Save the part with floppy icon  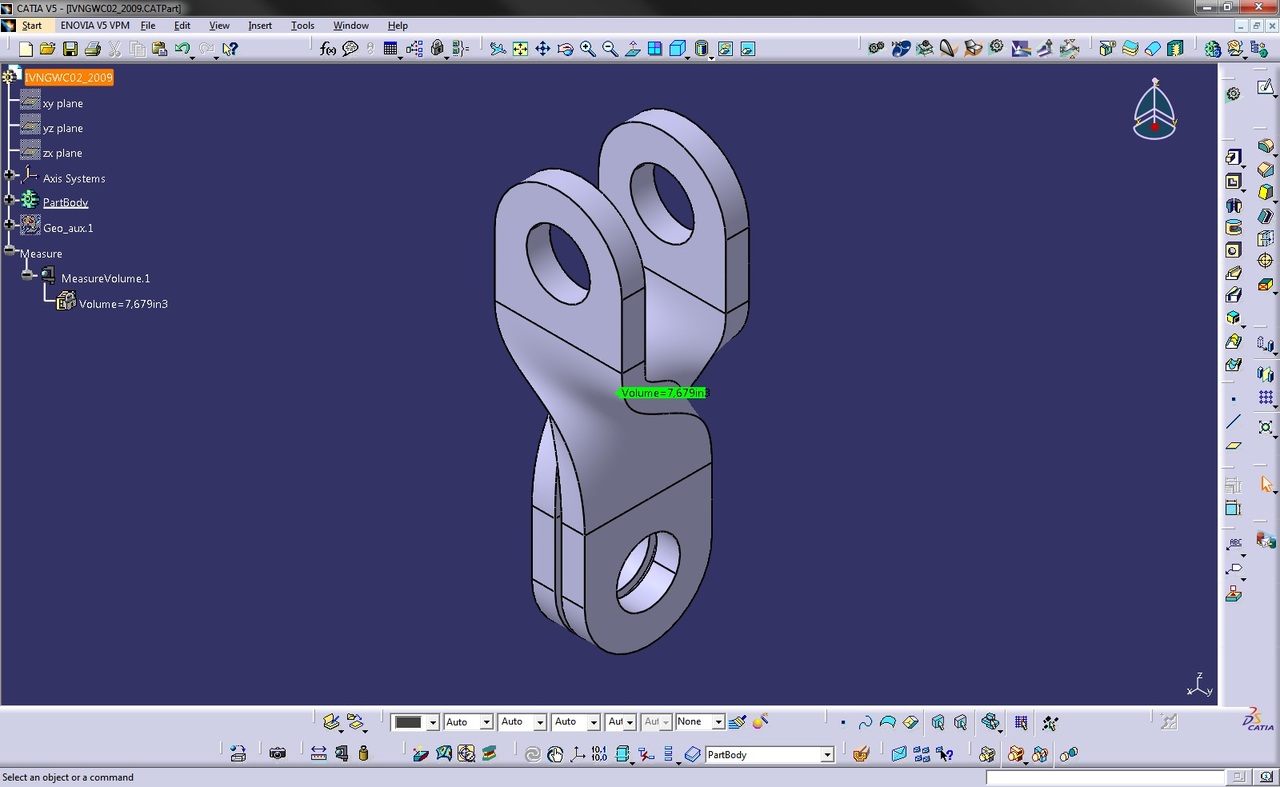coord(70,48)
